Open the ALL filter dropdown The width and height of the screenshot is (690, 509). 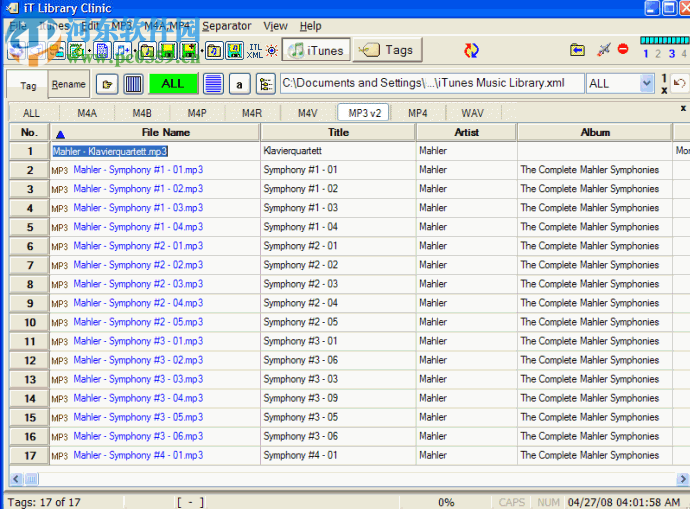[646, 84]
